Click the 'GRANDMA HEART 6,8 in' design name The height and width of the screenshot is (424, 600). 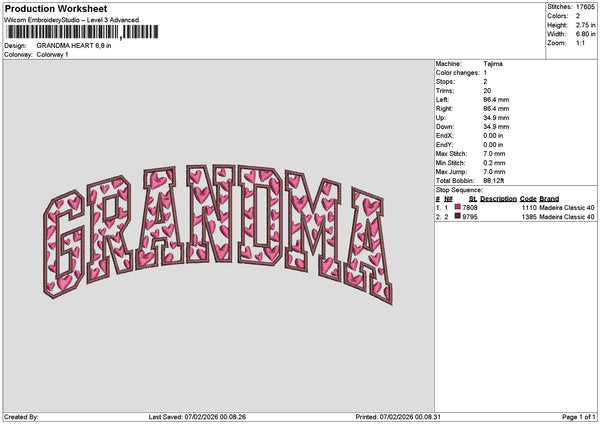74,46
